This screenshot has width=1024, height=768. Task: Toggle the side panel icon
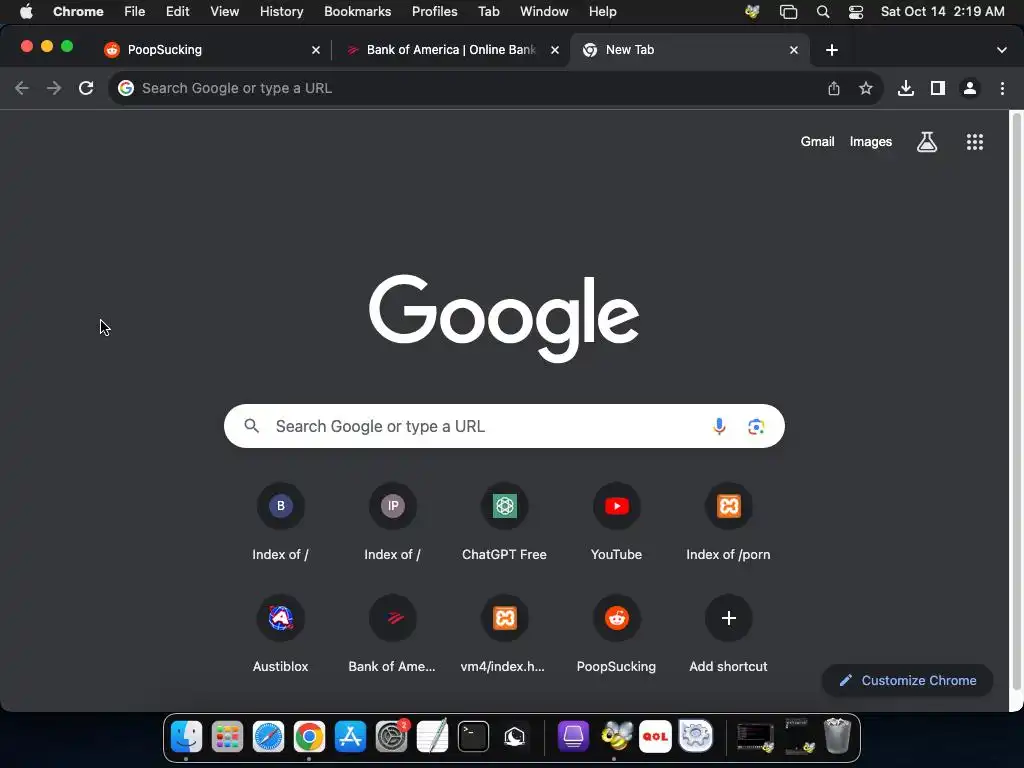point(938,88)
